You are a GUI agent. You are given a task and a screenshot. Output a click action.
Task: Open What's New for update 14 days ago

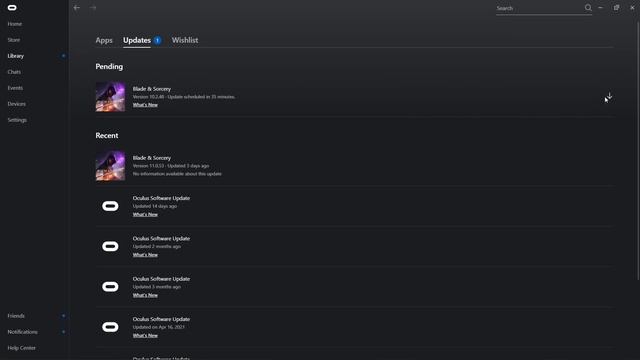[x=145, y=214]
